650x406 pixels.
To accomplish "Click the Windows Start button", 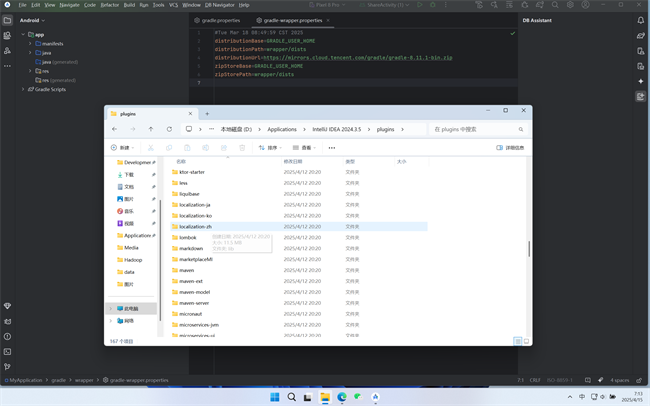I will tap(275, 397).
